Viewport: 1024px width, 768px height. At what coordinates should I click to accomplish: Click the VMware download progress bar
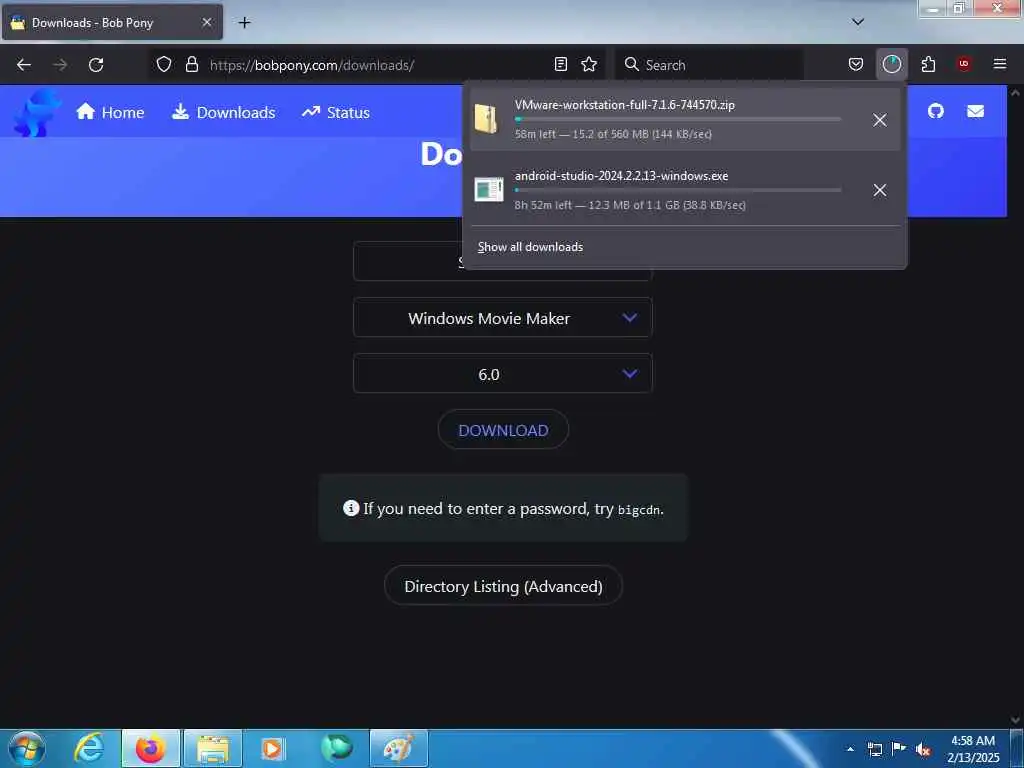(678, 120)
